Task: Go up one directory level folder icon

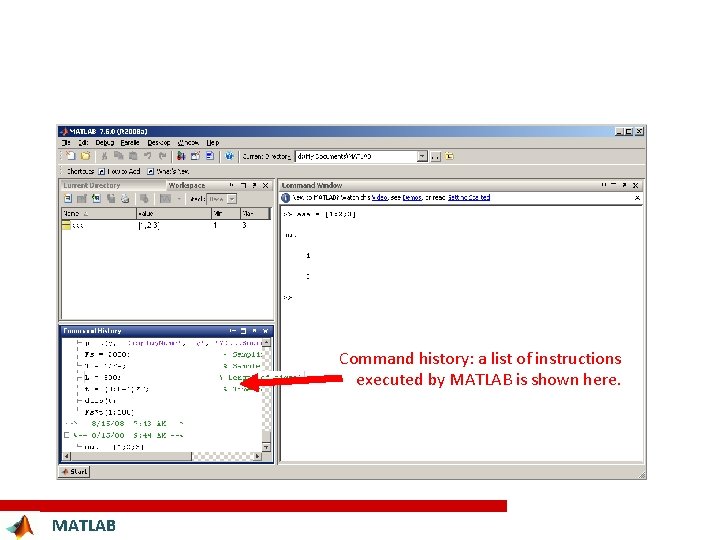Action: (450, 156)
